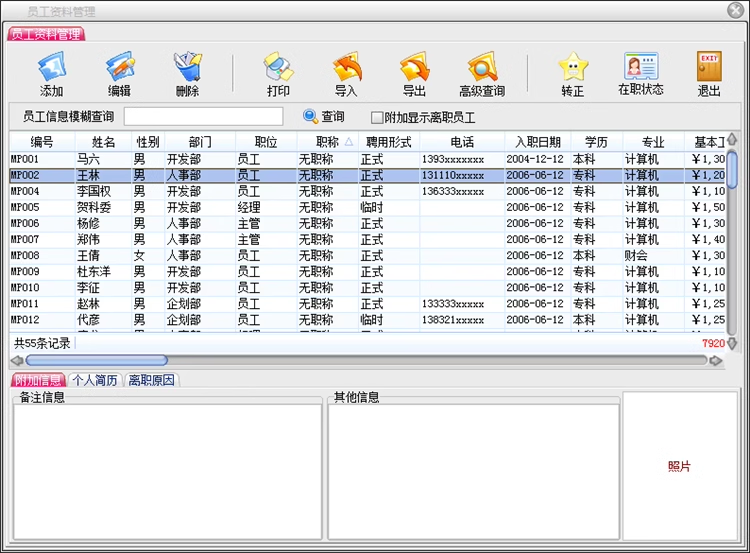Click the 转正 star icon
The width and height of the screenshot is (750, 553).
click(573, 66)
